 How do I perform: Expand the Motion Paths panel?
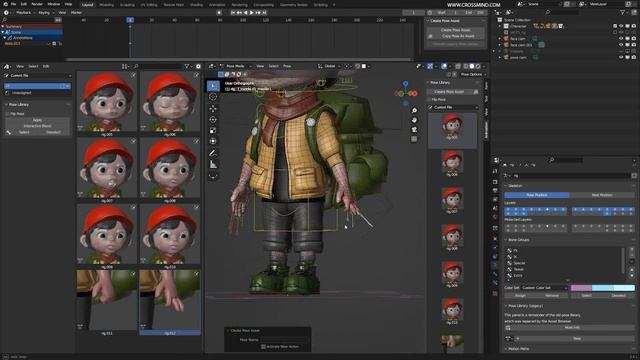click(506, 349)
